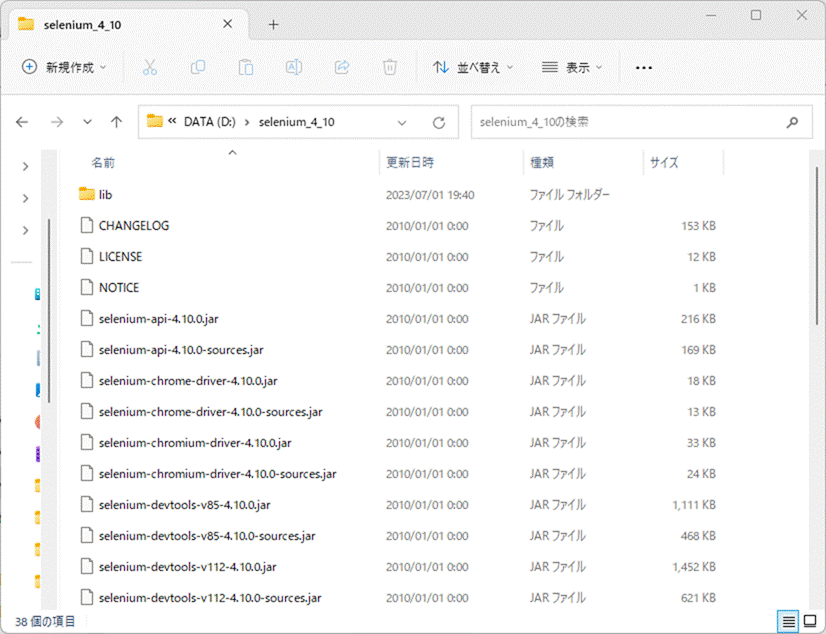Select selenium-api-4.10.0-sources.jar file name
826x634 pixels.
(181, 350)
